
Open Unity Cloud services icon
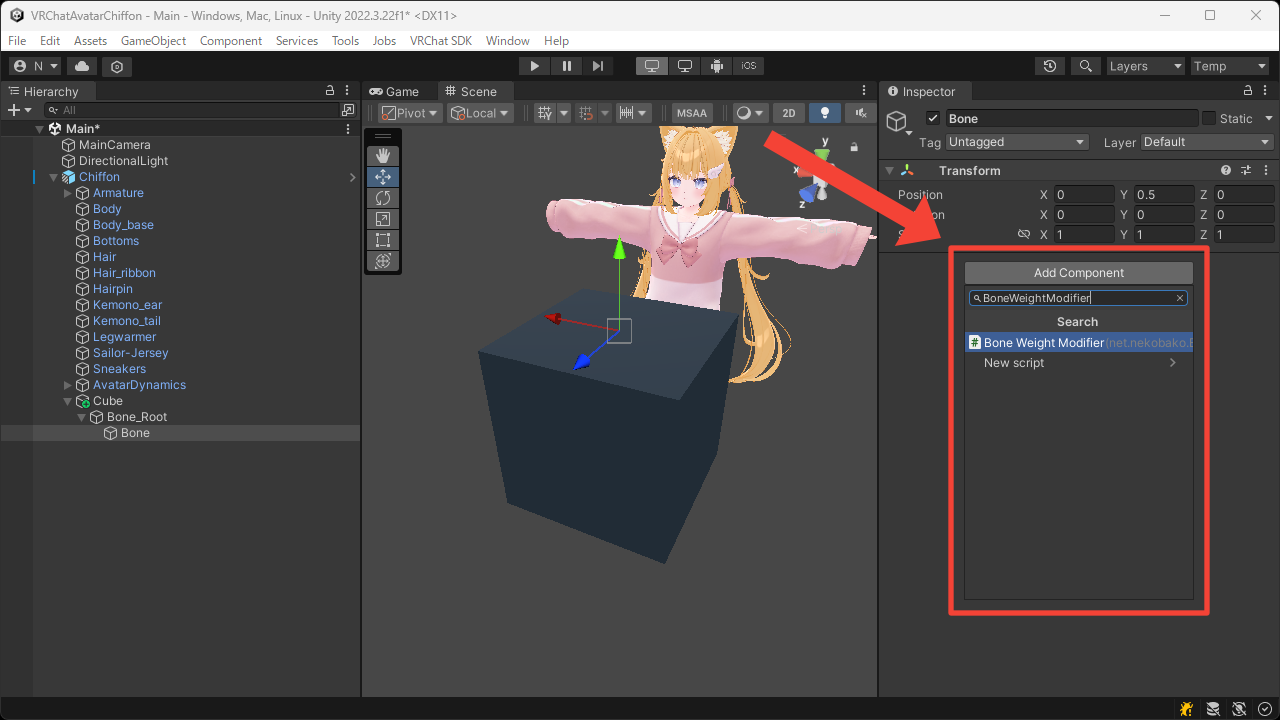click(x=81, y=66)
